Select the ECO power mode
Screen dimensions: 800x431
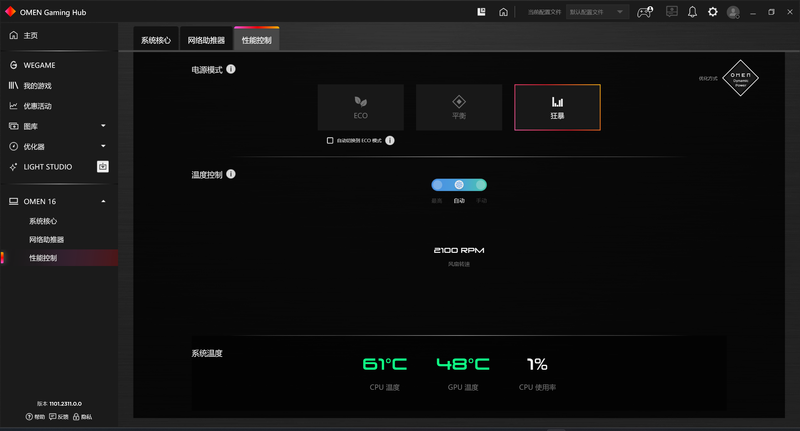360,107
